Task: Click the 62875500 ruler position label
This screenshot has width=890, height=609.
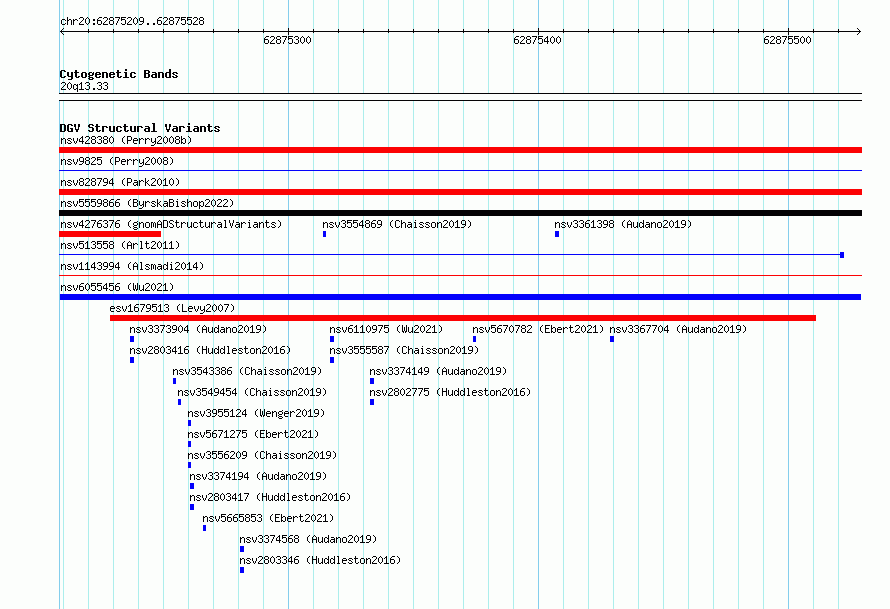Action: click(787, 40)
